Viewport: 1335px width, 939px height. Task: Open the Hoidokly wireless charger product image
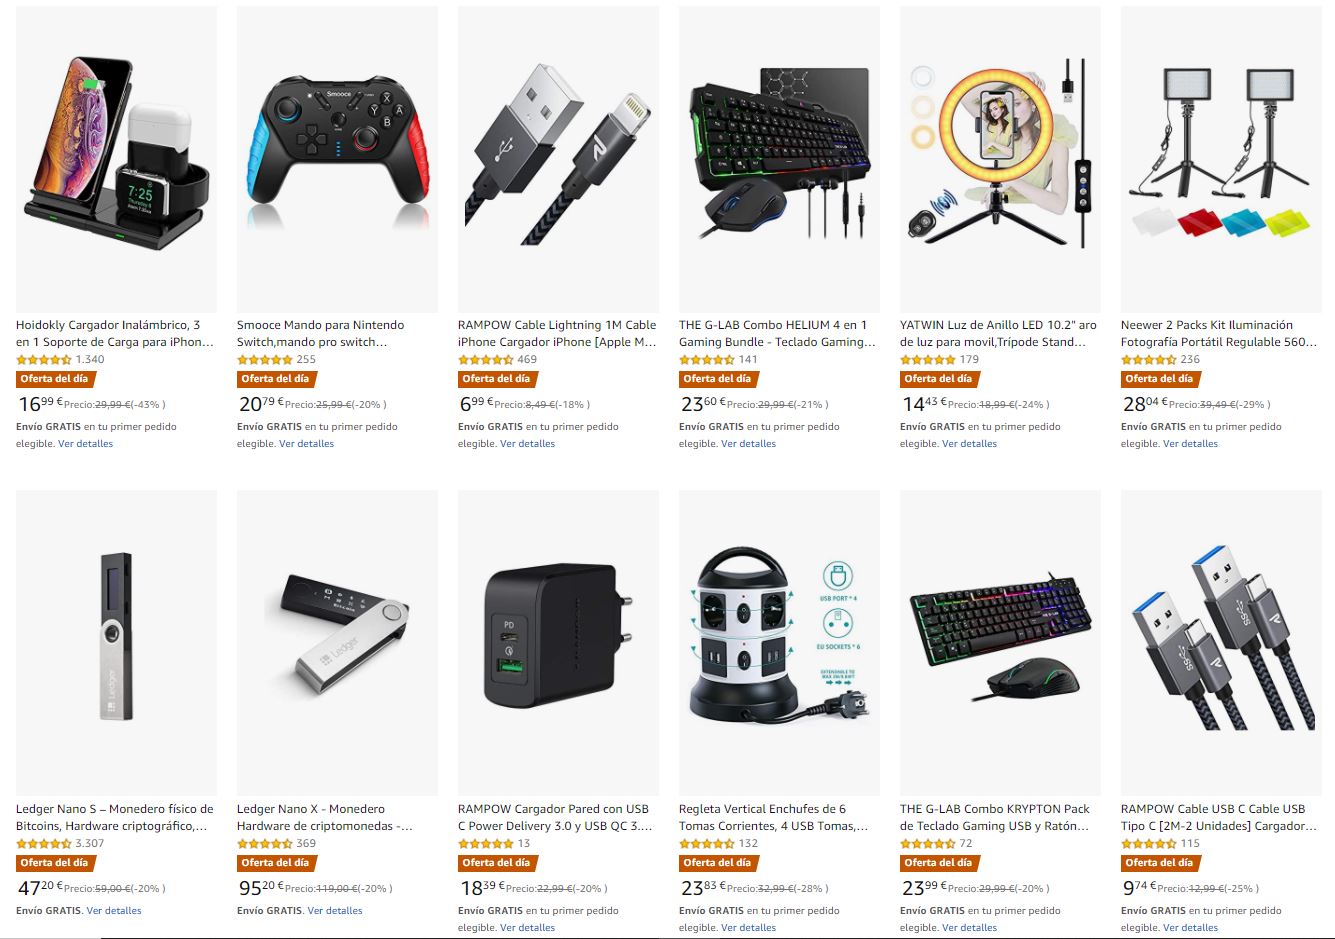(x=116, y=160)
